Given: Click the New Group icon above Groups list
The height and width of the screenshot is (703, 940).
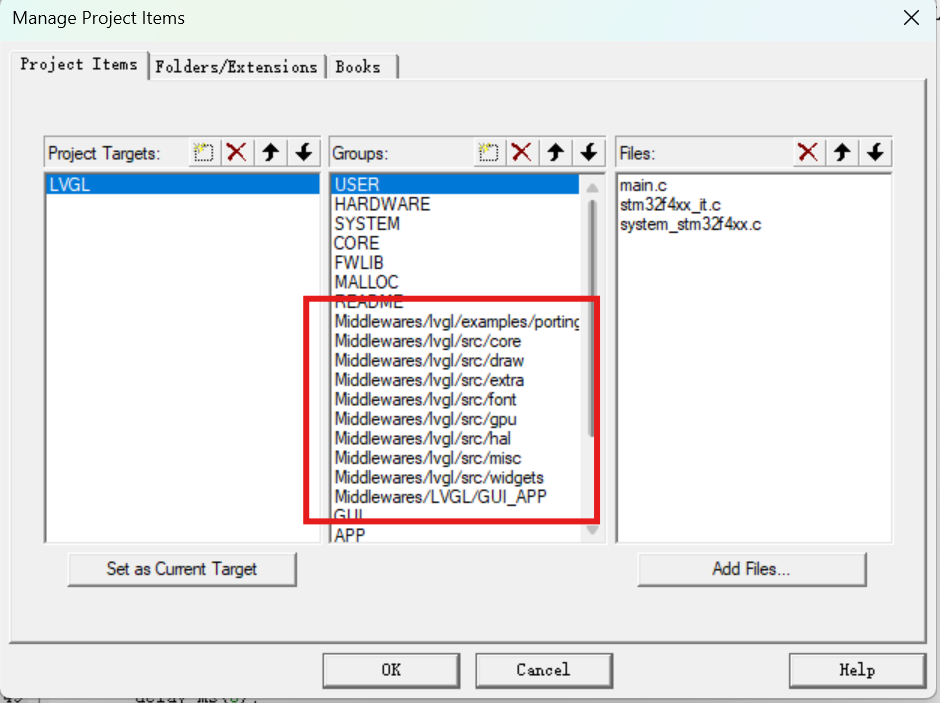Looking at the screenshot, I should (x=489, y=152).
